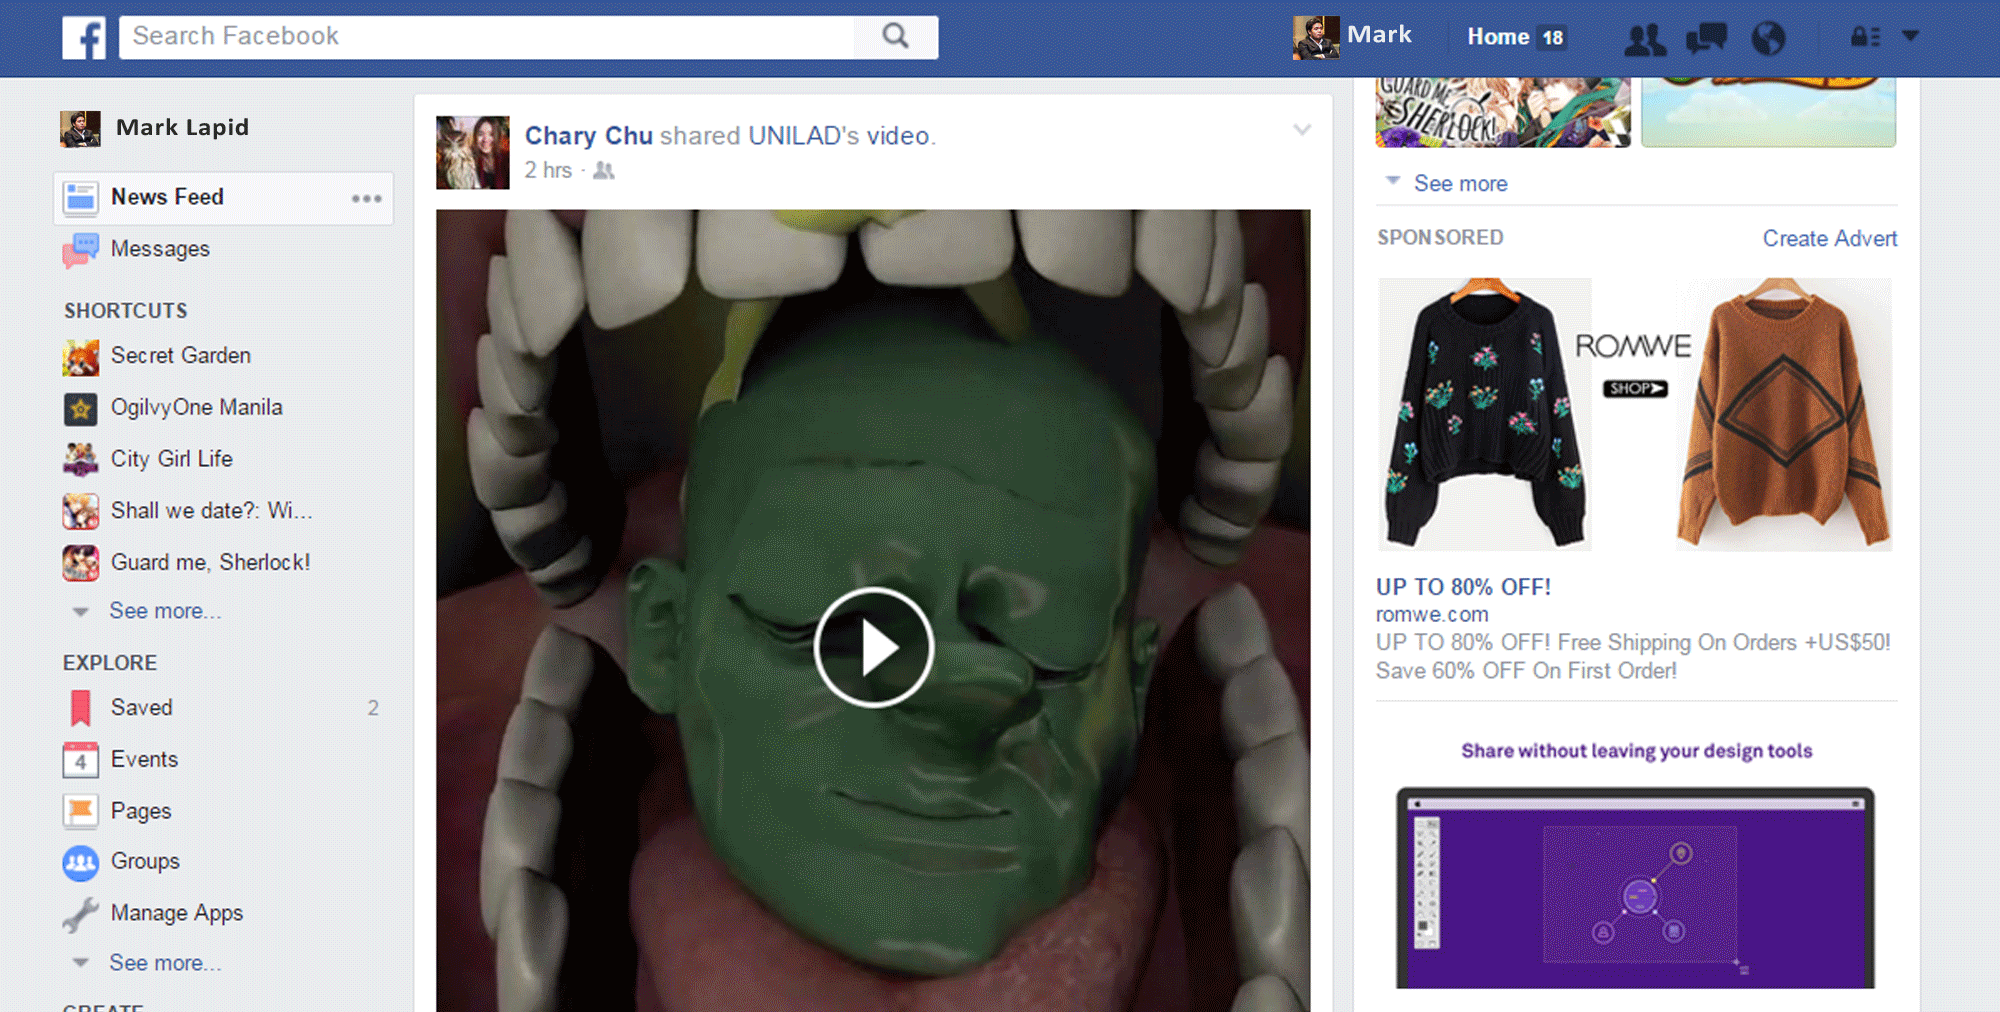Screen dimensions: 2000x1012
Task: Open City Girl Life shortcut icon
Action: pos(81,459)
